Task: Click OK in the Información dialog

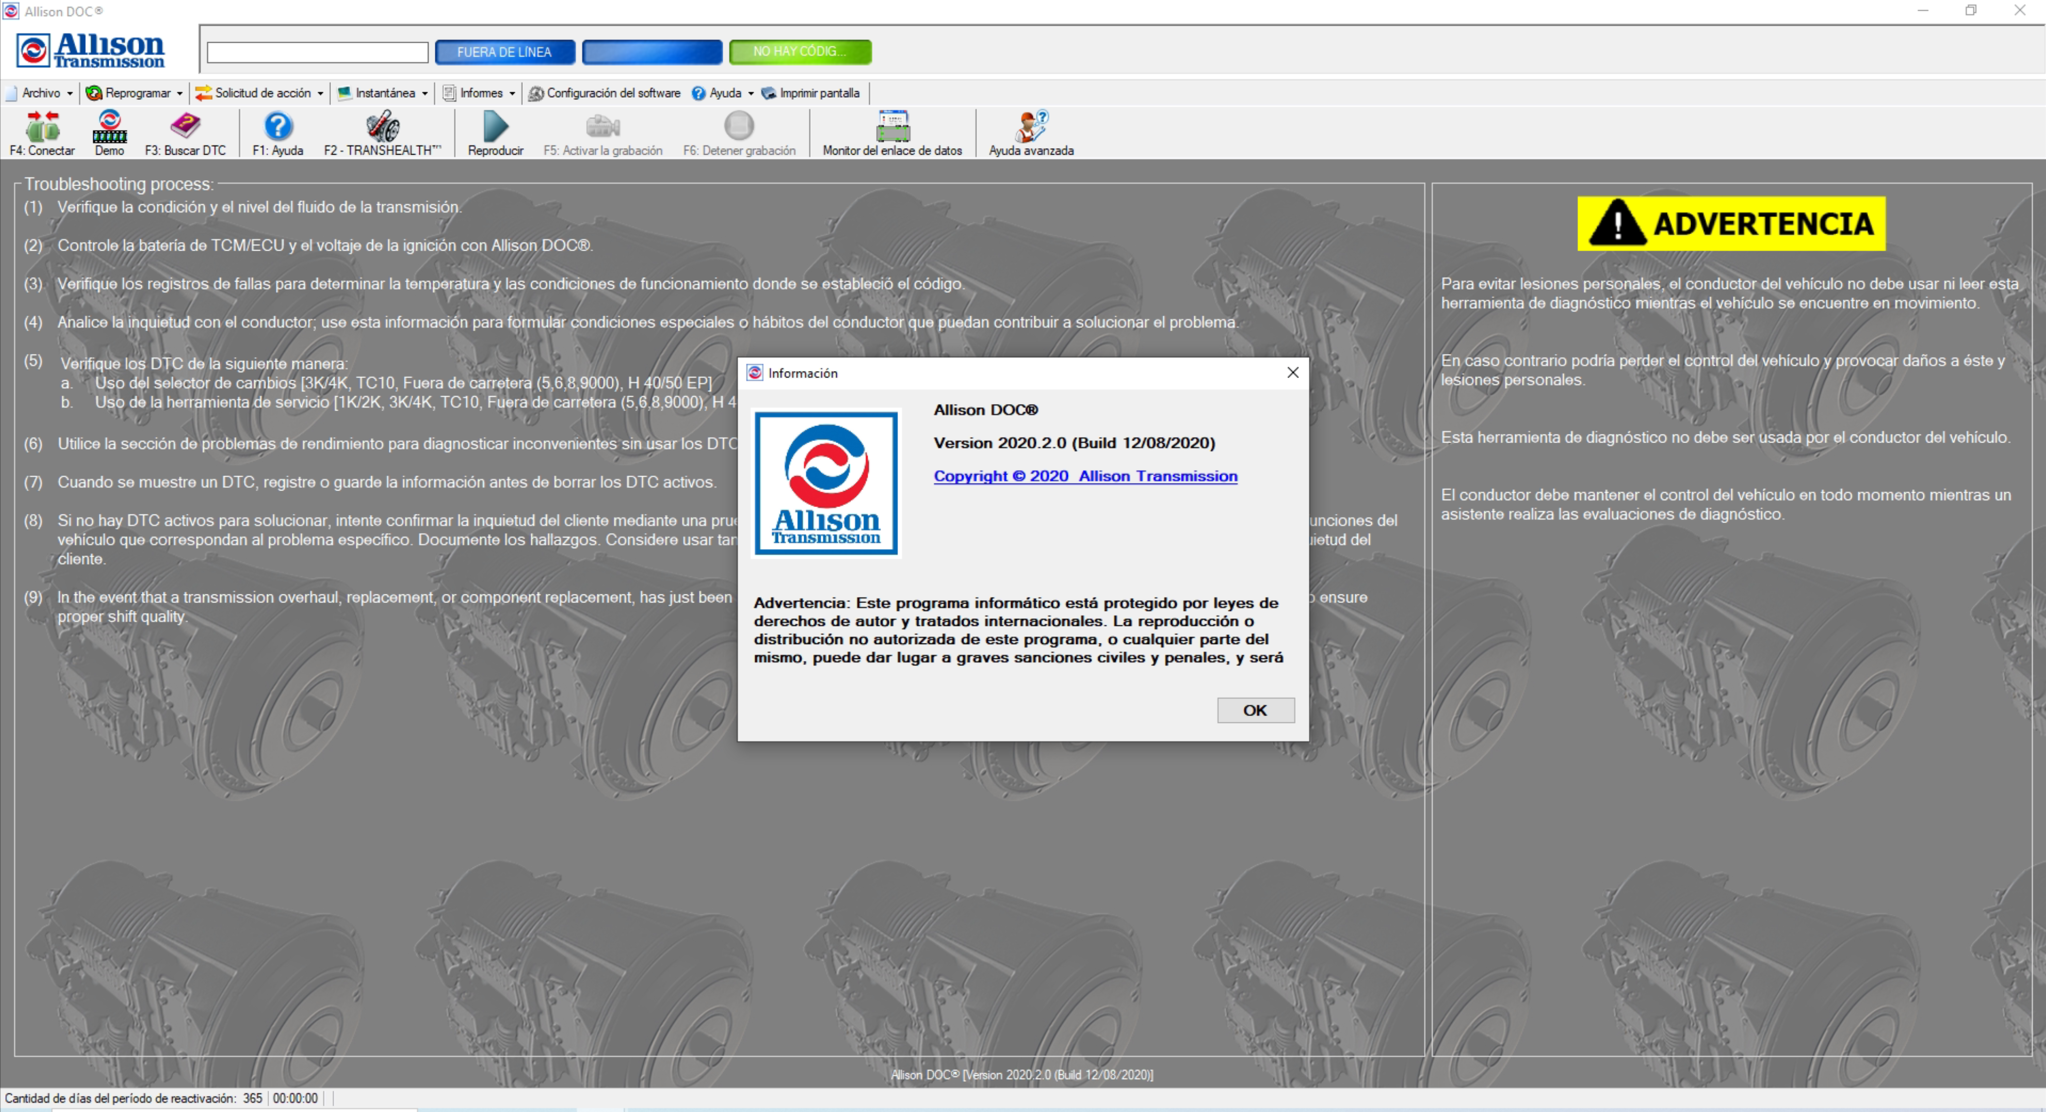Action: point(1255,710)
